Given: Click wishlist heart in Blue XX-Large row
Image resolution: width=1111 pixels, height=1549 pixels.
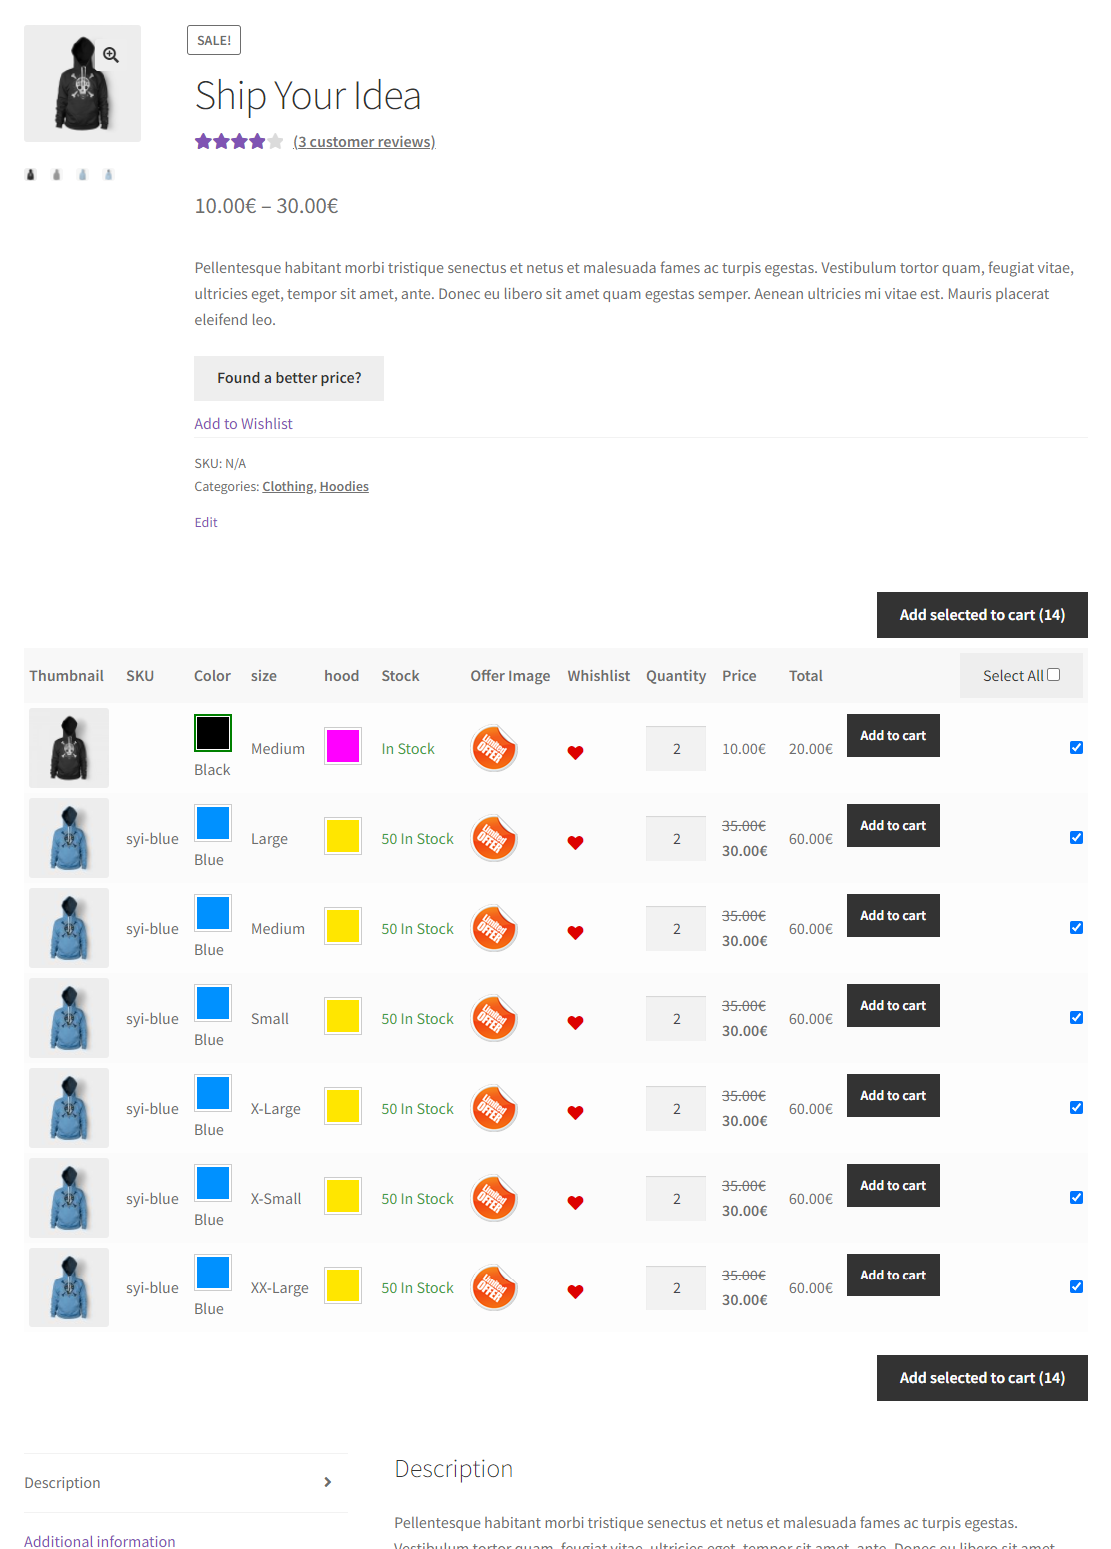Looking at the screenshot, I should point(575,1291).
